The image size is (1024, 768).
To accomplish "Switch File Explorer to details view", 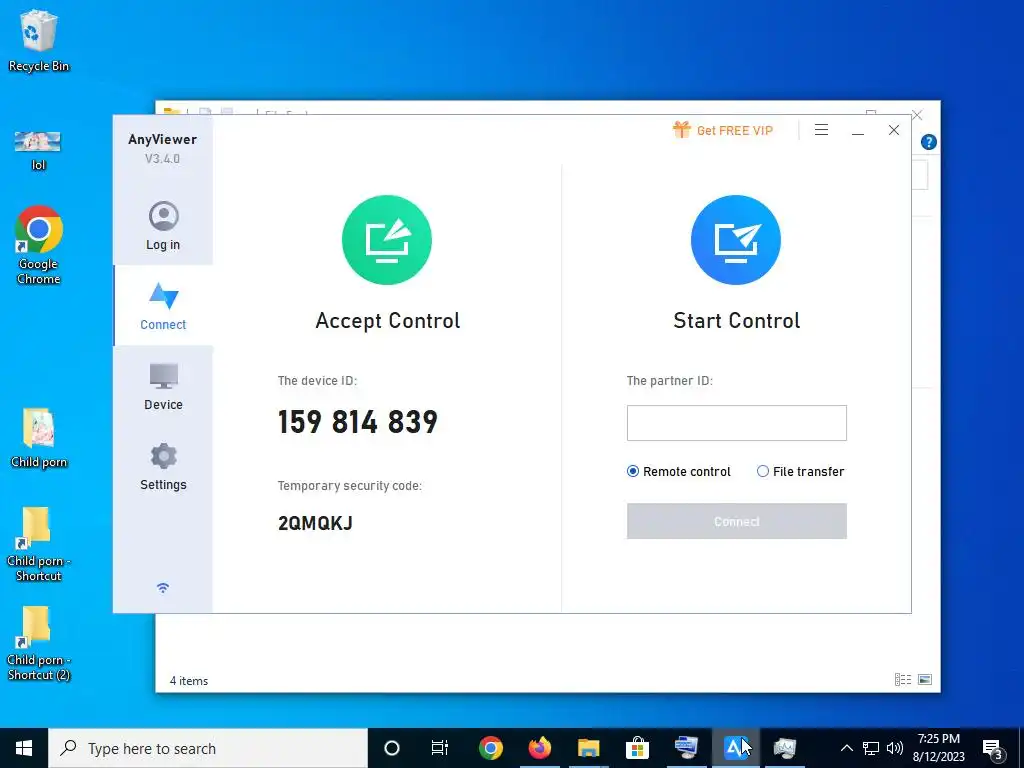I will 903,680.
